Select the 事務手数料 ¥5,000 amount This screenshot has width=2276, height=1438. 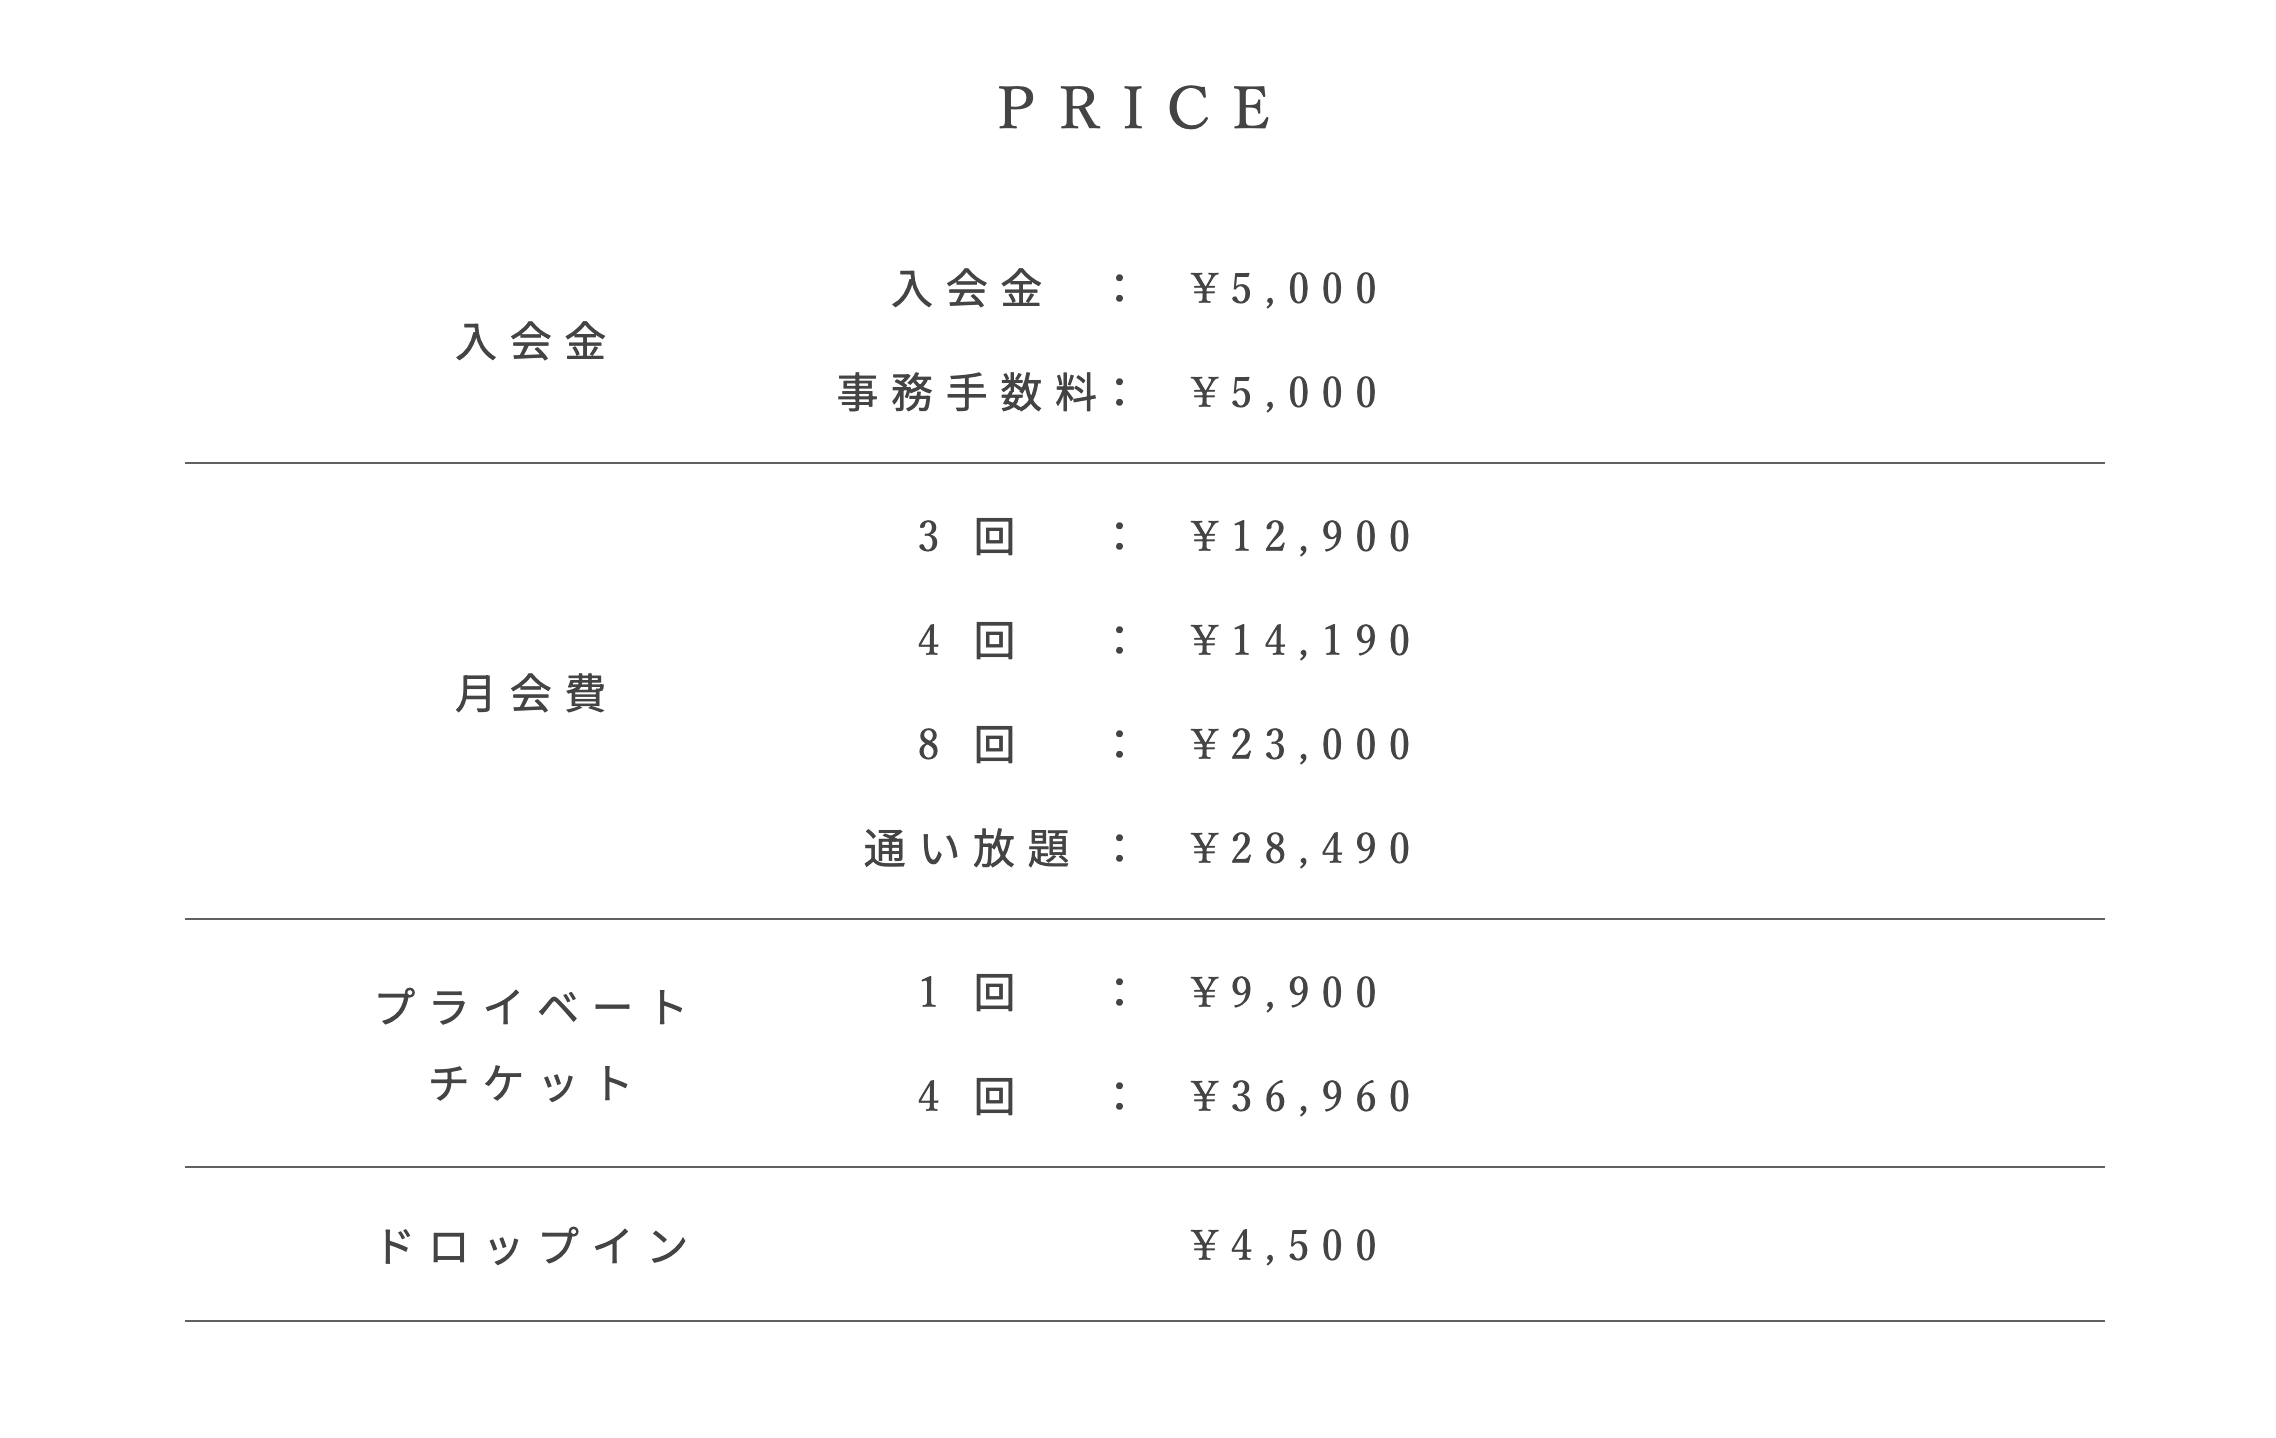(x=1284, y=394)
